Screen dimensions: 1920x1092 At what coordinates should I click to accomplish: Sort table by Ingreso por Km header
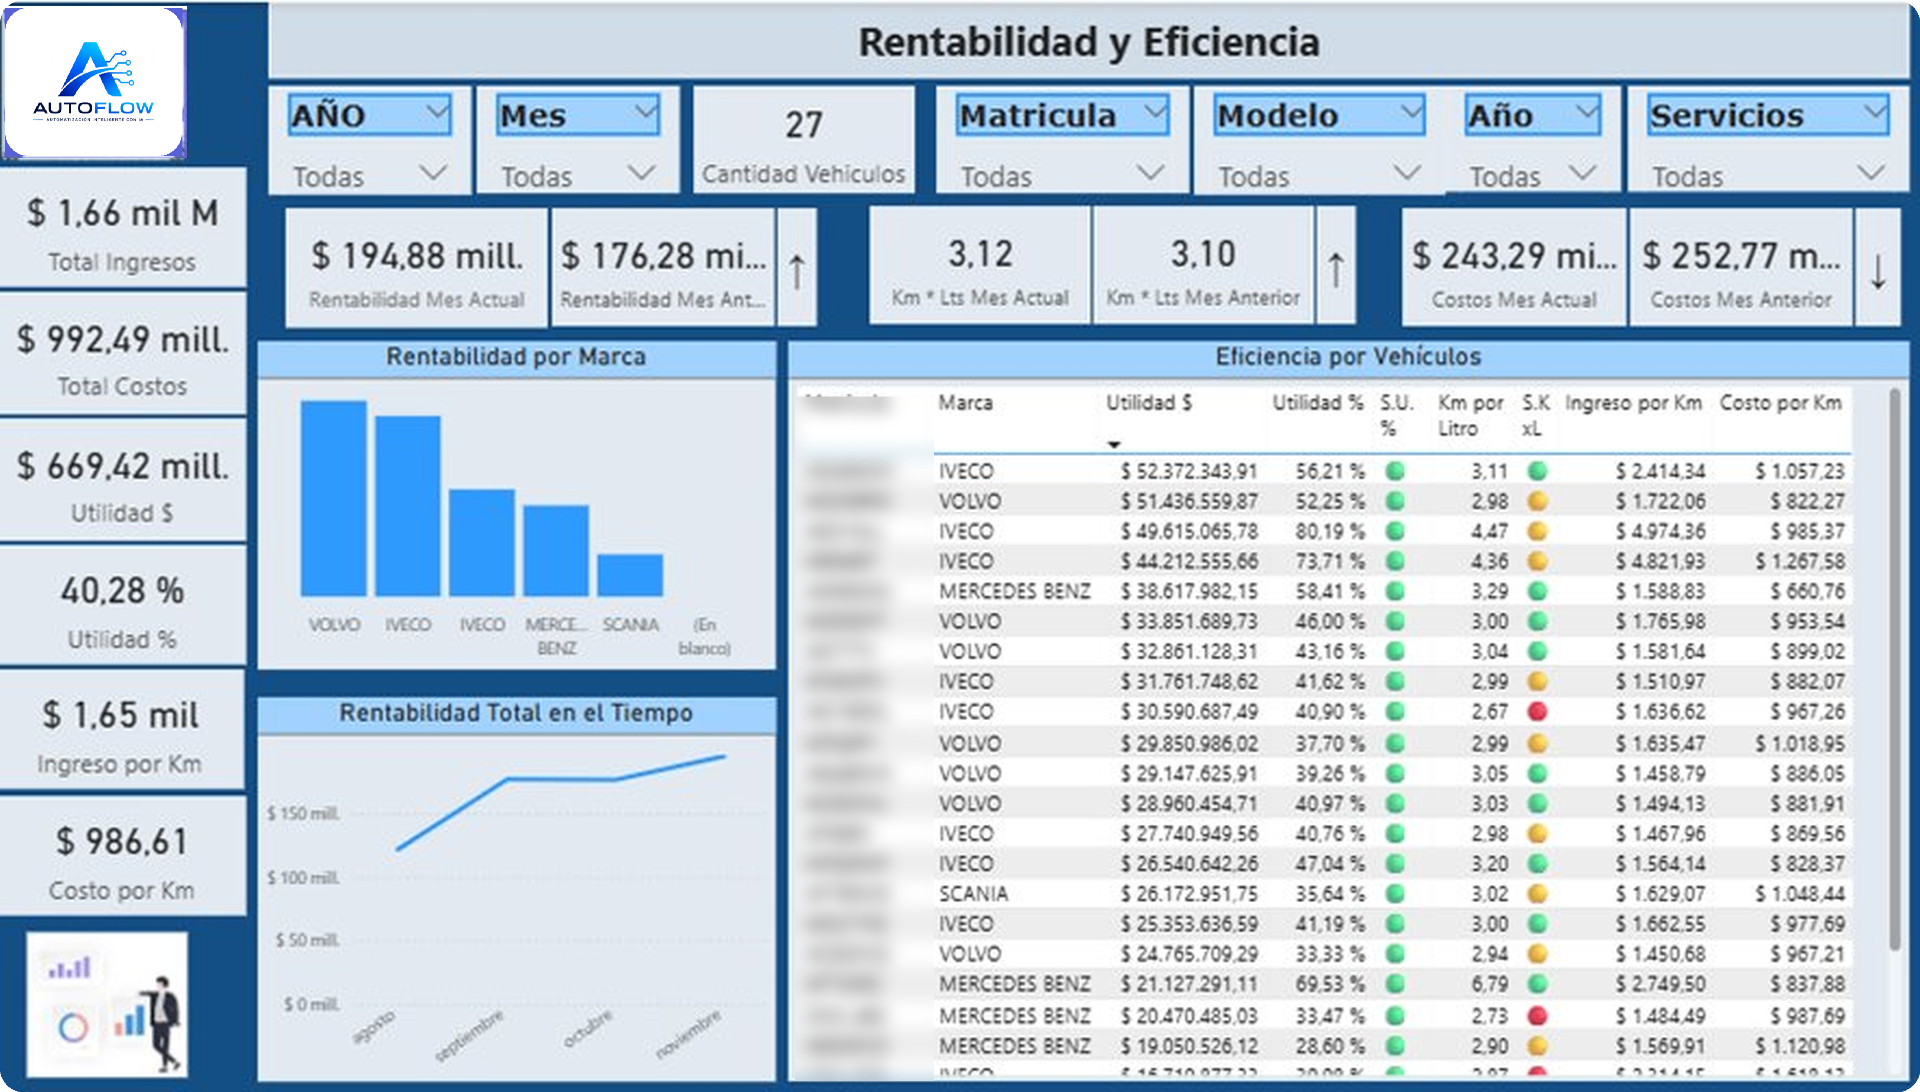1633,403
